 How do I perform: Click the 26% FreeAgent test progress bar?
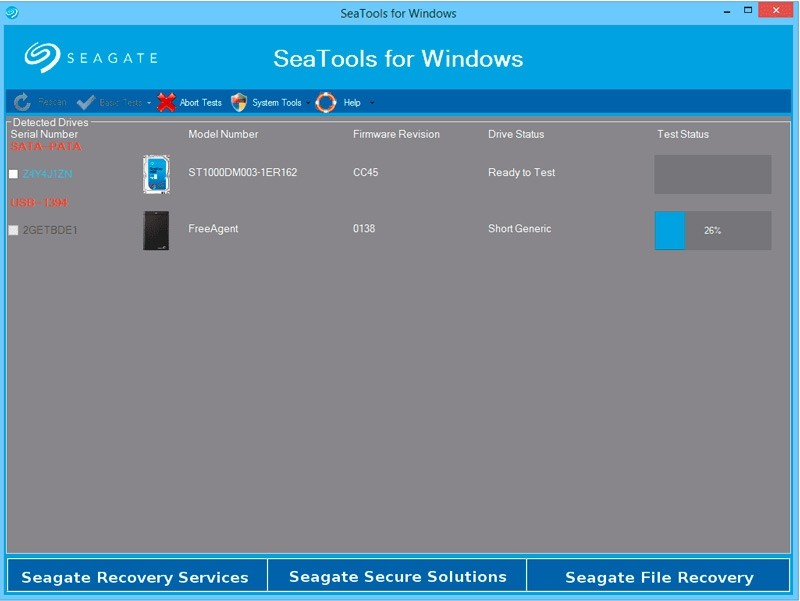click(713, 231)
